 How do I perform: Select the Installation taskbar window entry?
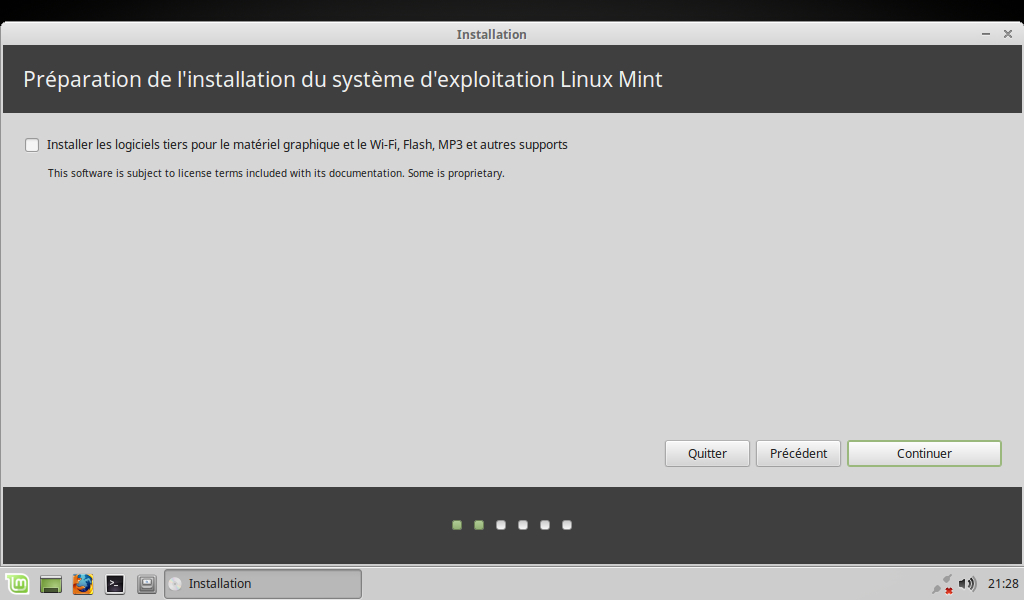click(x=263, y=584)
